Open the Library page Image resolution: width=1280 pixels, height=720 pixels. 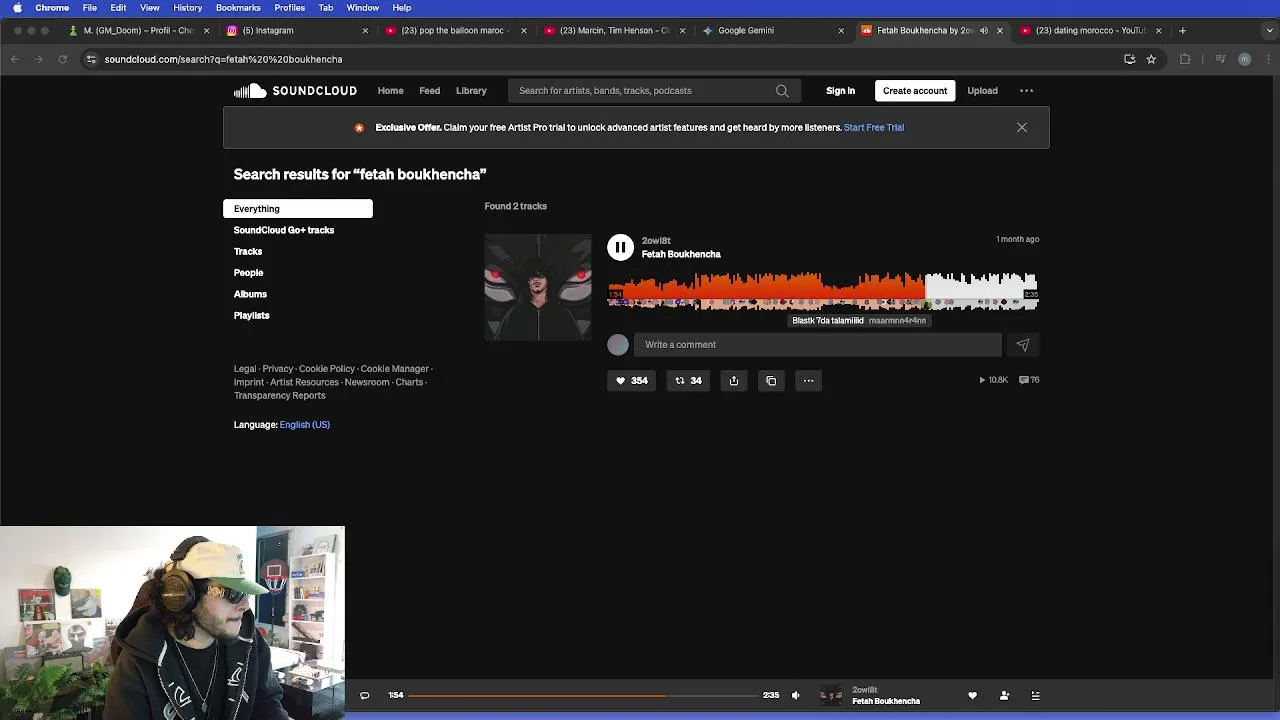pyautogui.click(x=471, y=91)
